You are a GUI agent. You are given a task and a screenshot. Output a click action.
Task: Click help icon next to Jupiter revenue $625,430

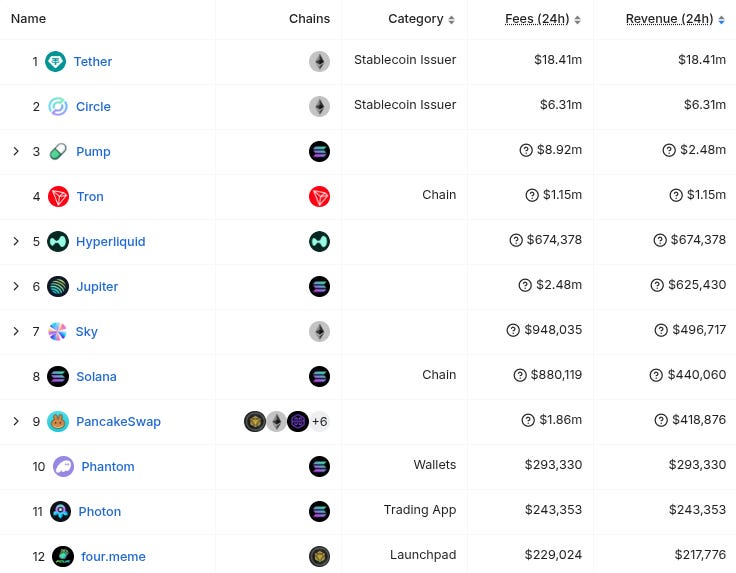657,285
